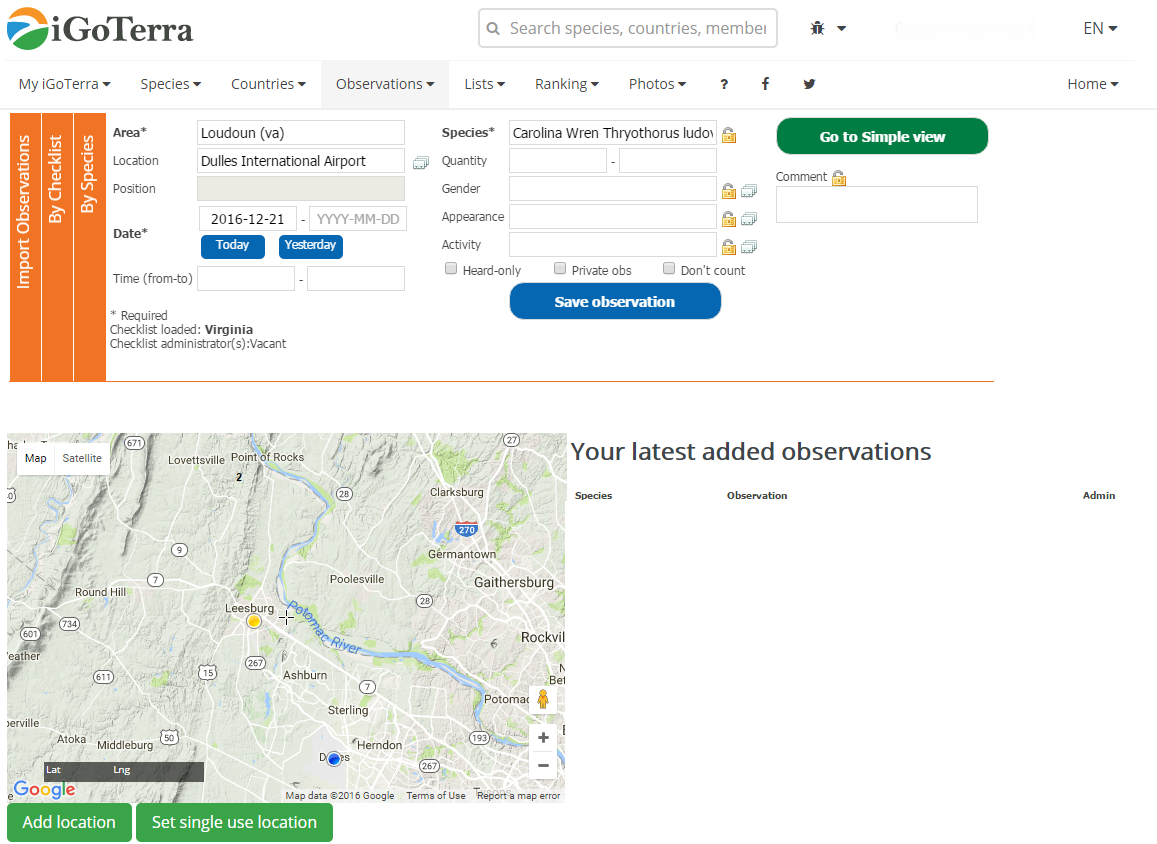Switch map to Satellite view
This screenshot has height=844, width=1157.
[82, 458]
